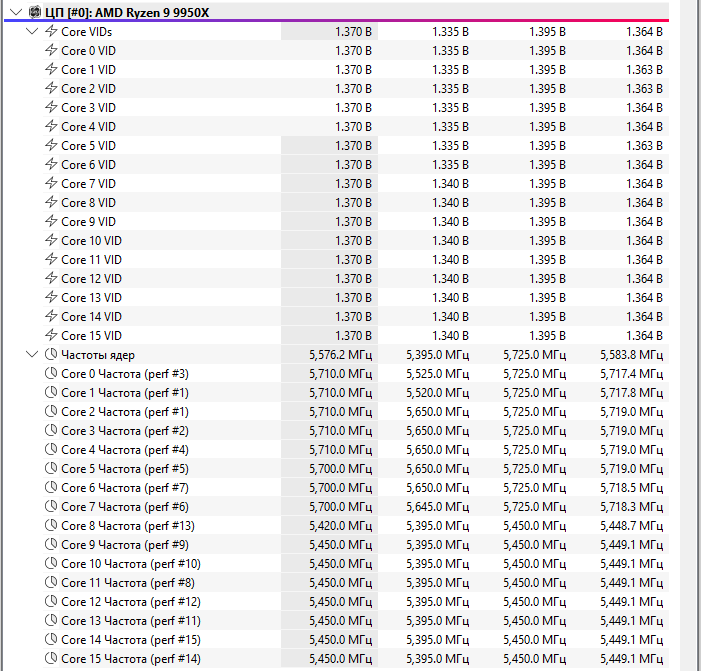This screenshot has width=701, height=671.
Task: Collapse the Core VIDs group
Action: (x=32, y=31)
